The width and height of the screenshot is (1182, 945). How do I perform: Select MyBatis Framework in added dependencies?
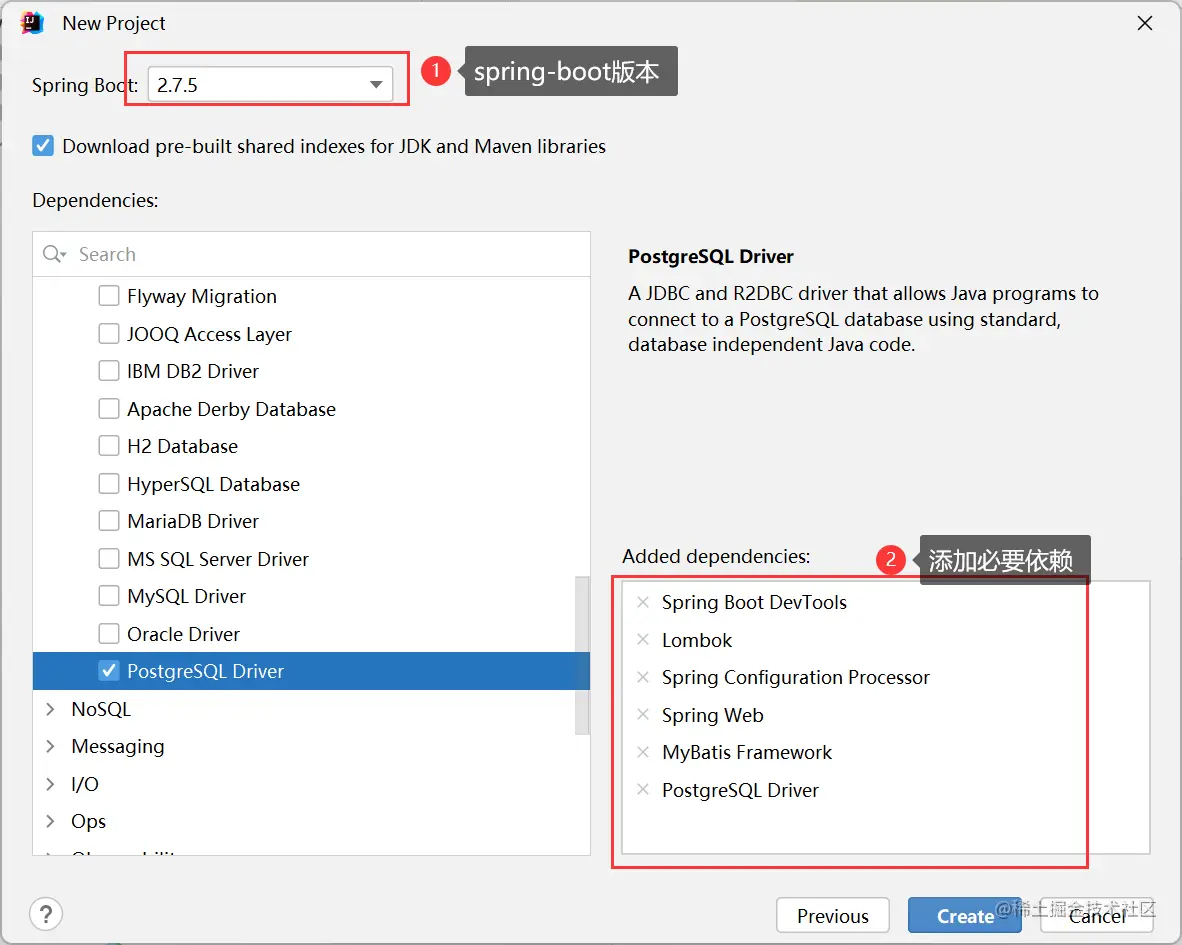tap(746, 752)
